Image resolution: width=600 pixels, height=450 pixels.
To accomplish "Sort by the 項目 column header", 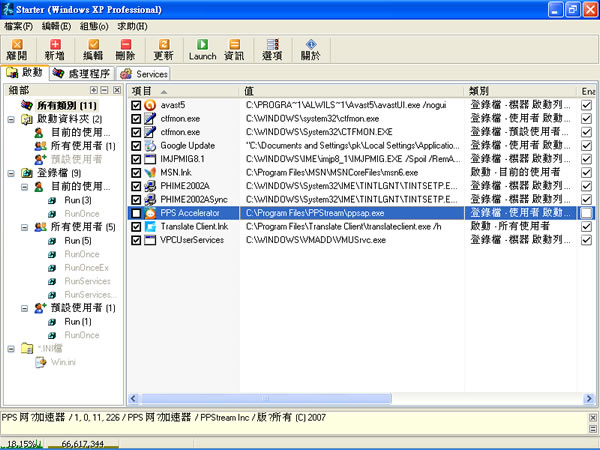I will [183, 91].
